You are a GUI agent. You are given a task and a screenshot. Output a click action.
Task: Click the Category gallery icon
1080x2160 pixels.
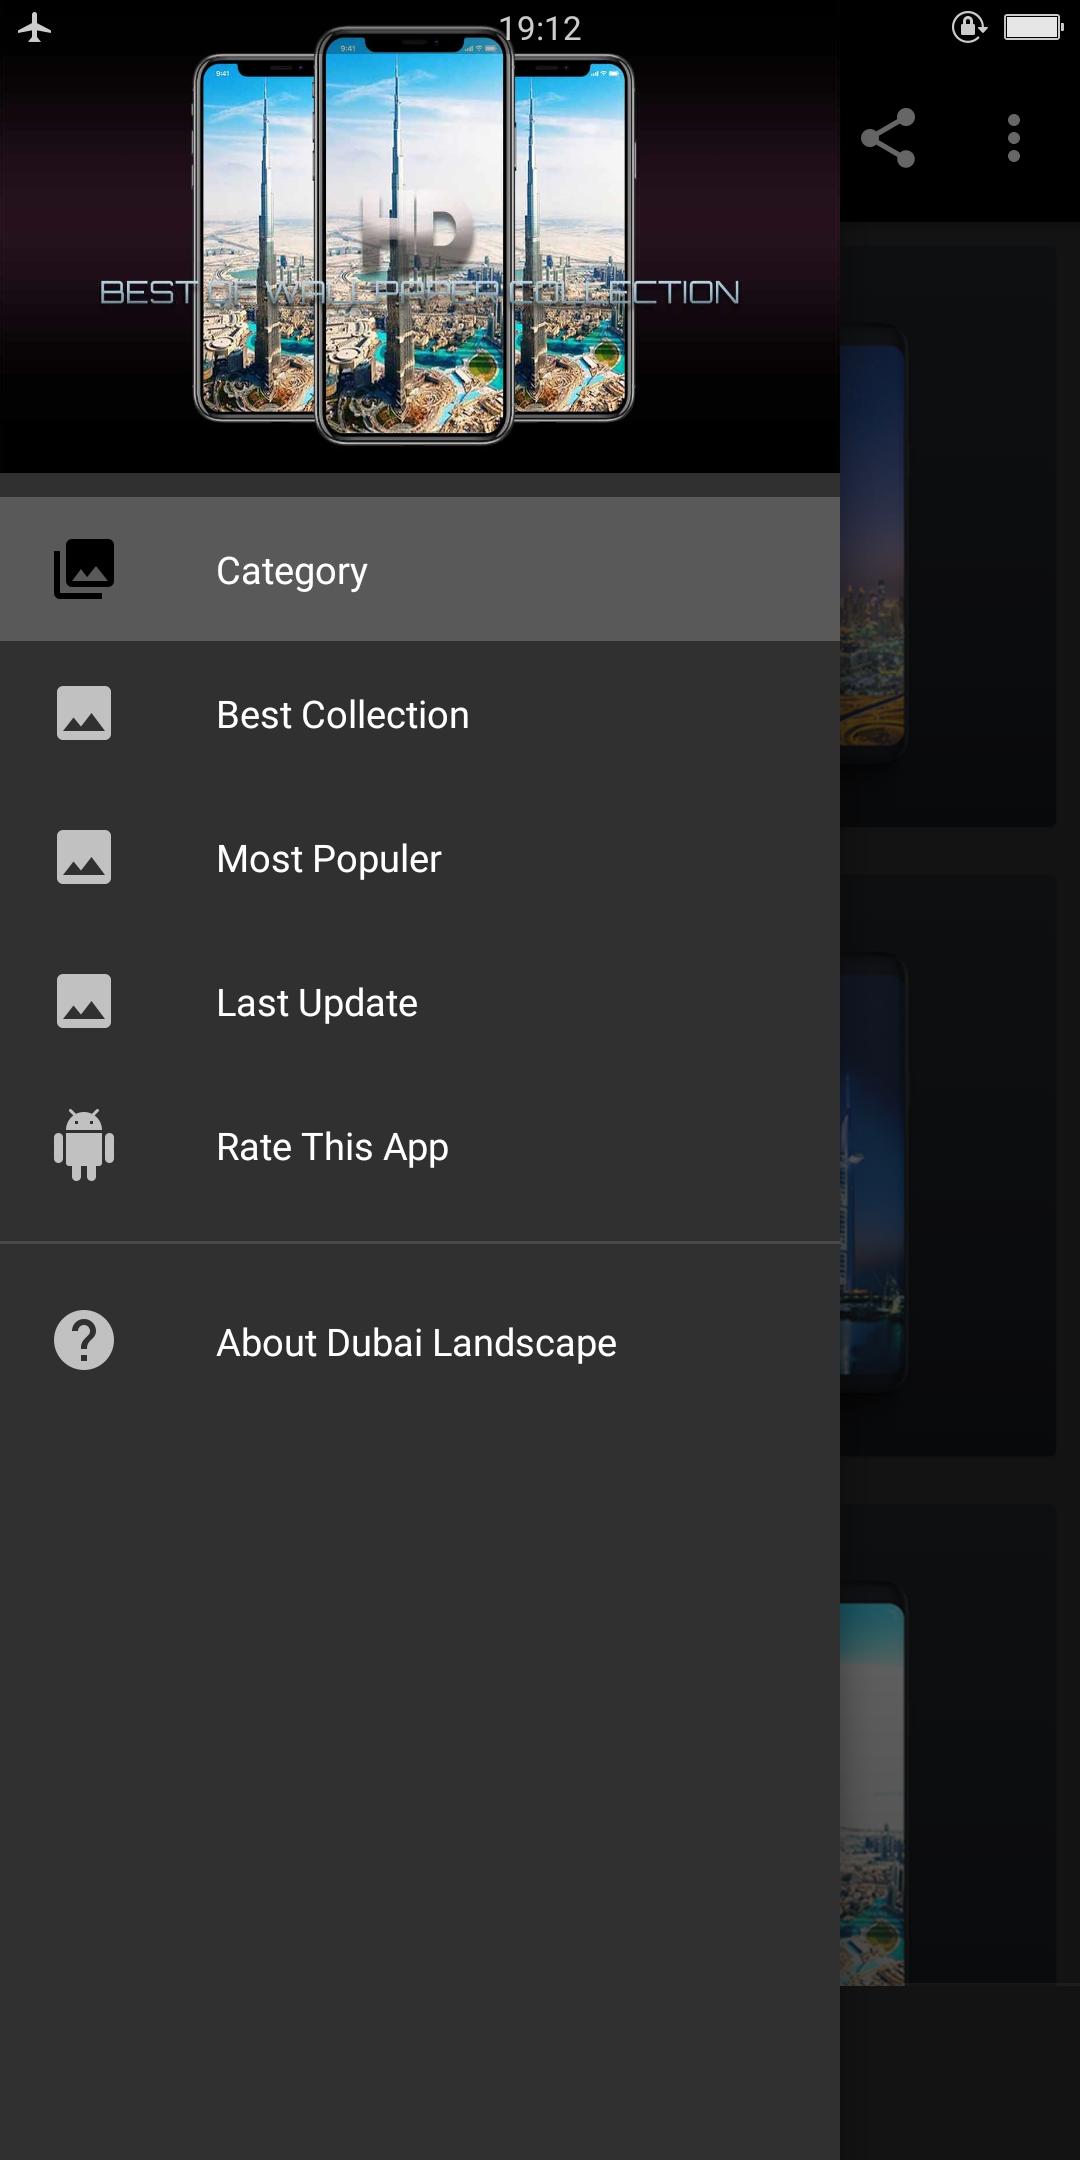(x=84, y=569)
